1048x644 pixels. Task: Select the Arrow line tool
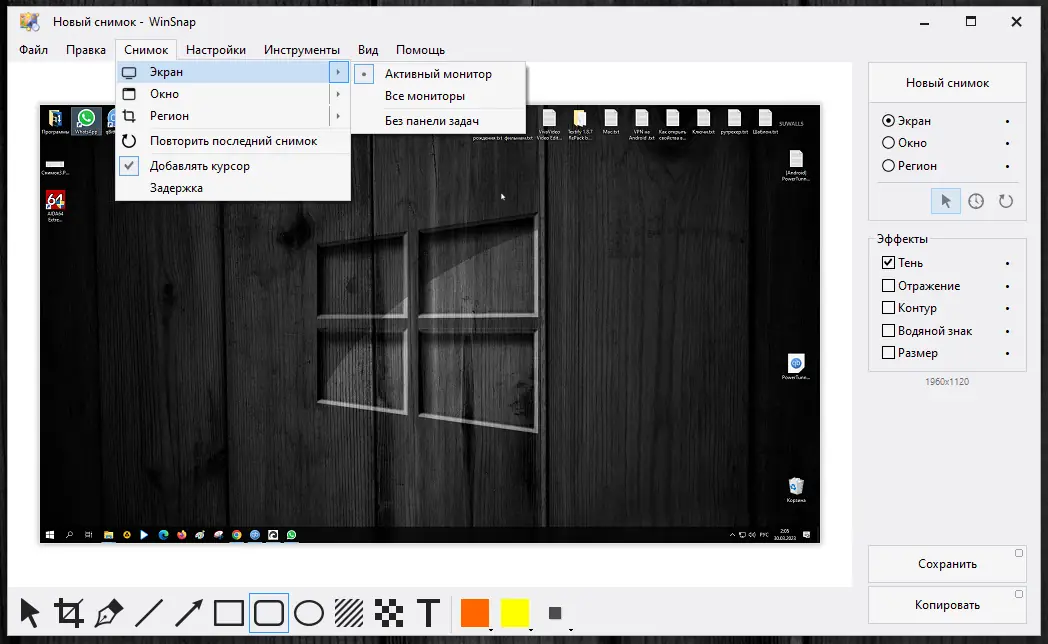pos(188,612)
